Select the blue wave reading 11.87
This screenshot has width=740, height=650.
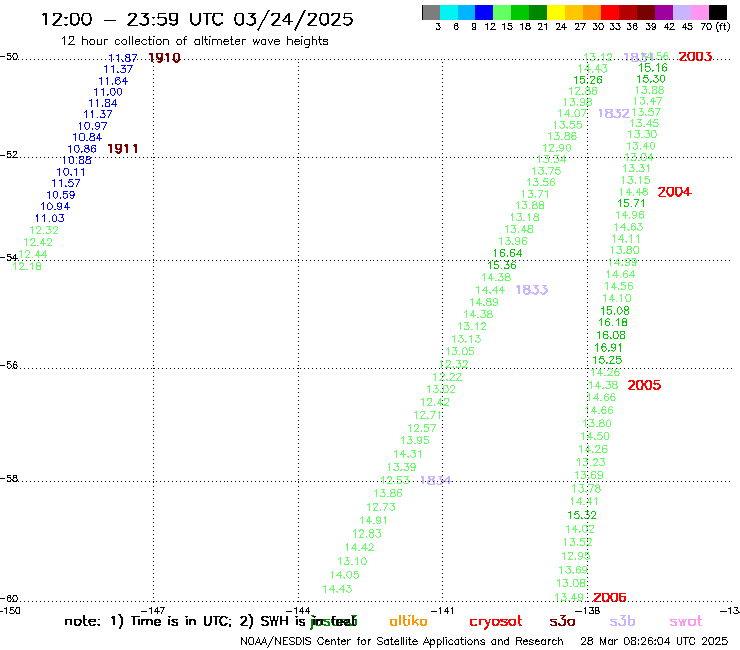pos(123,58)
